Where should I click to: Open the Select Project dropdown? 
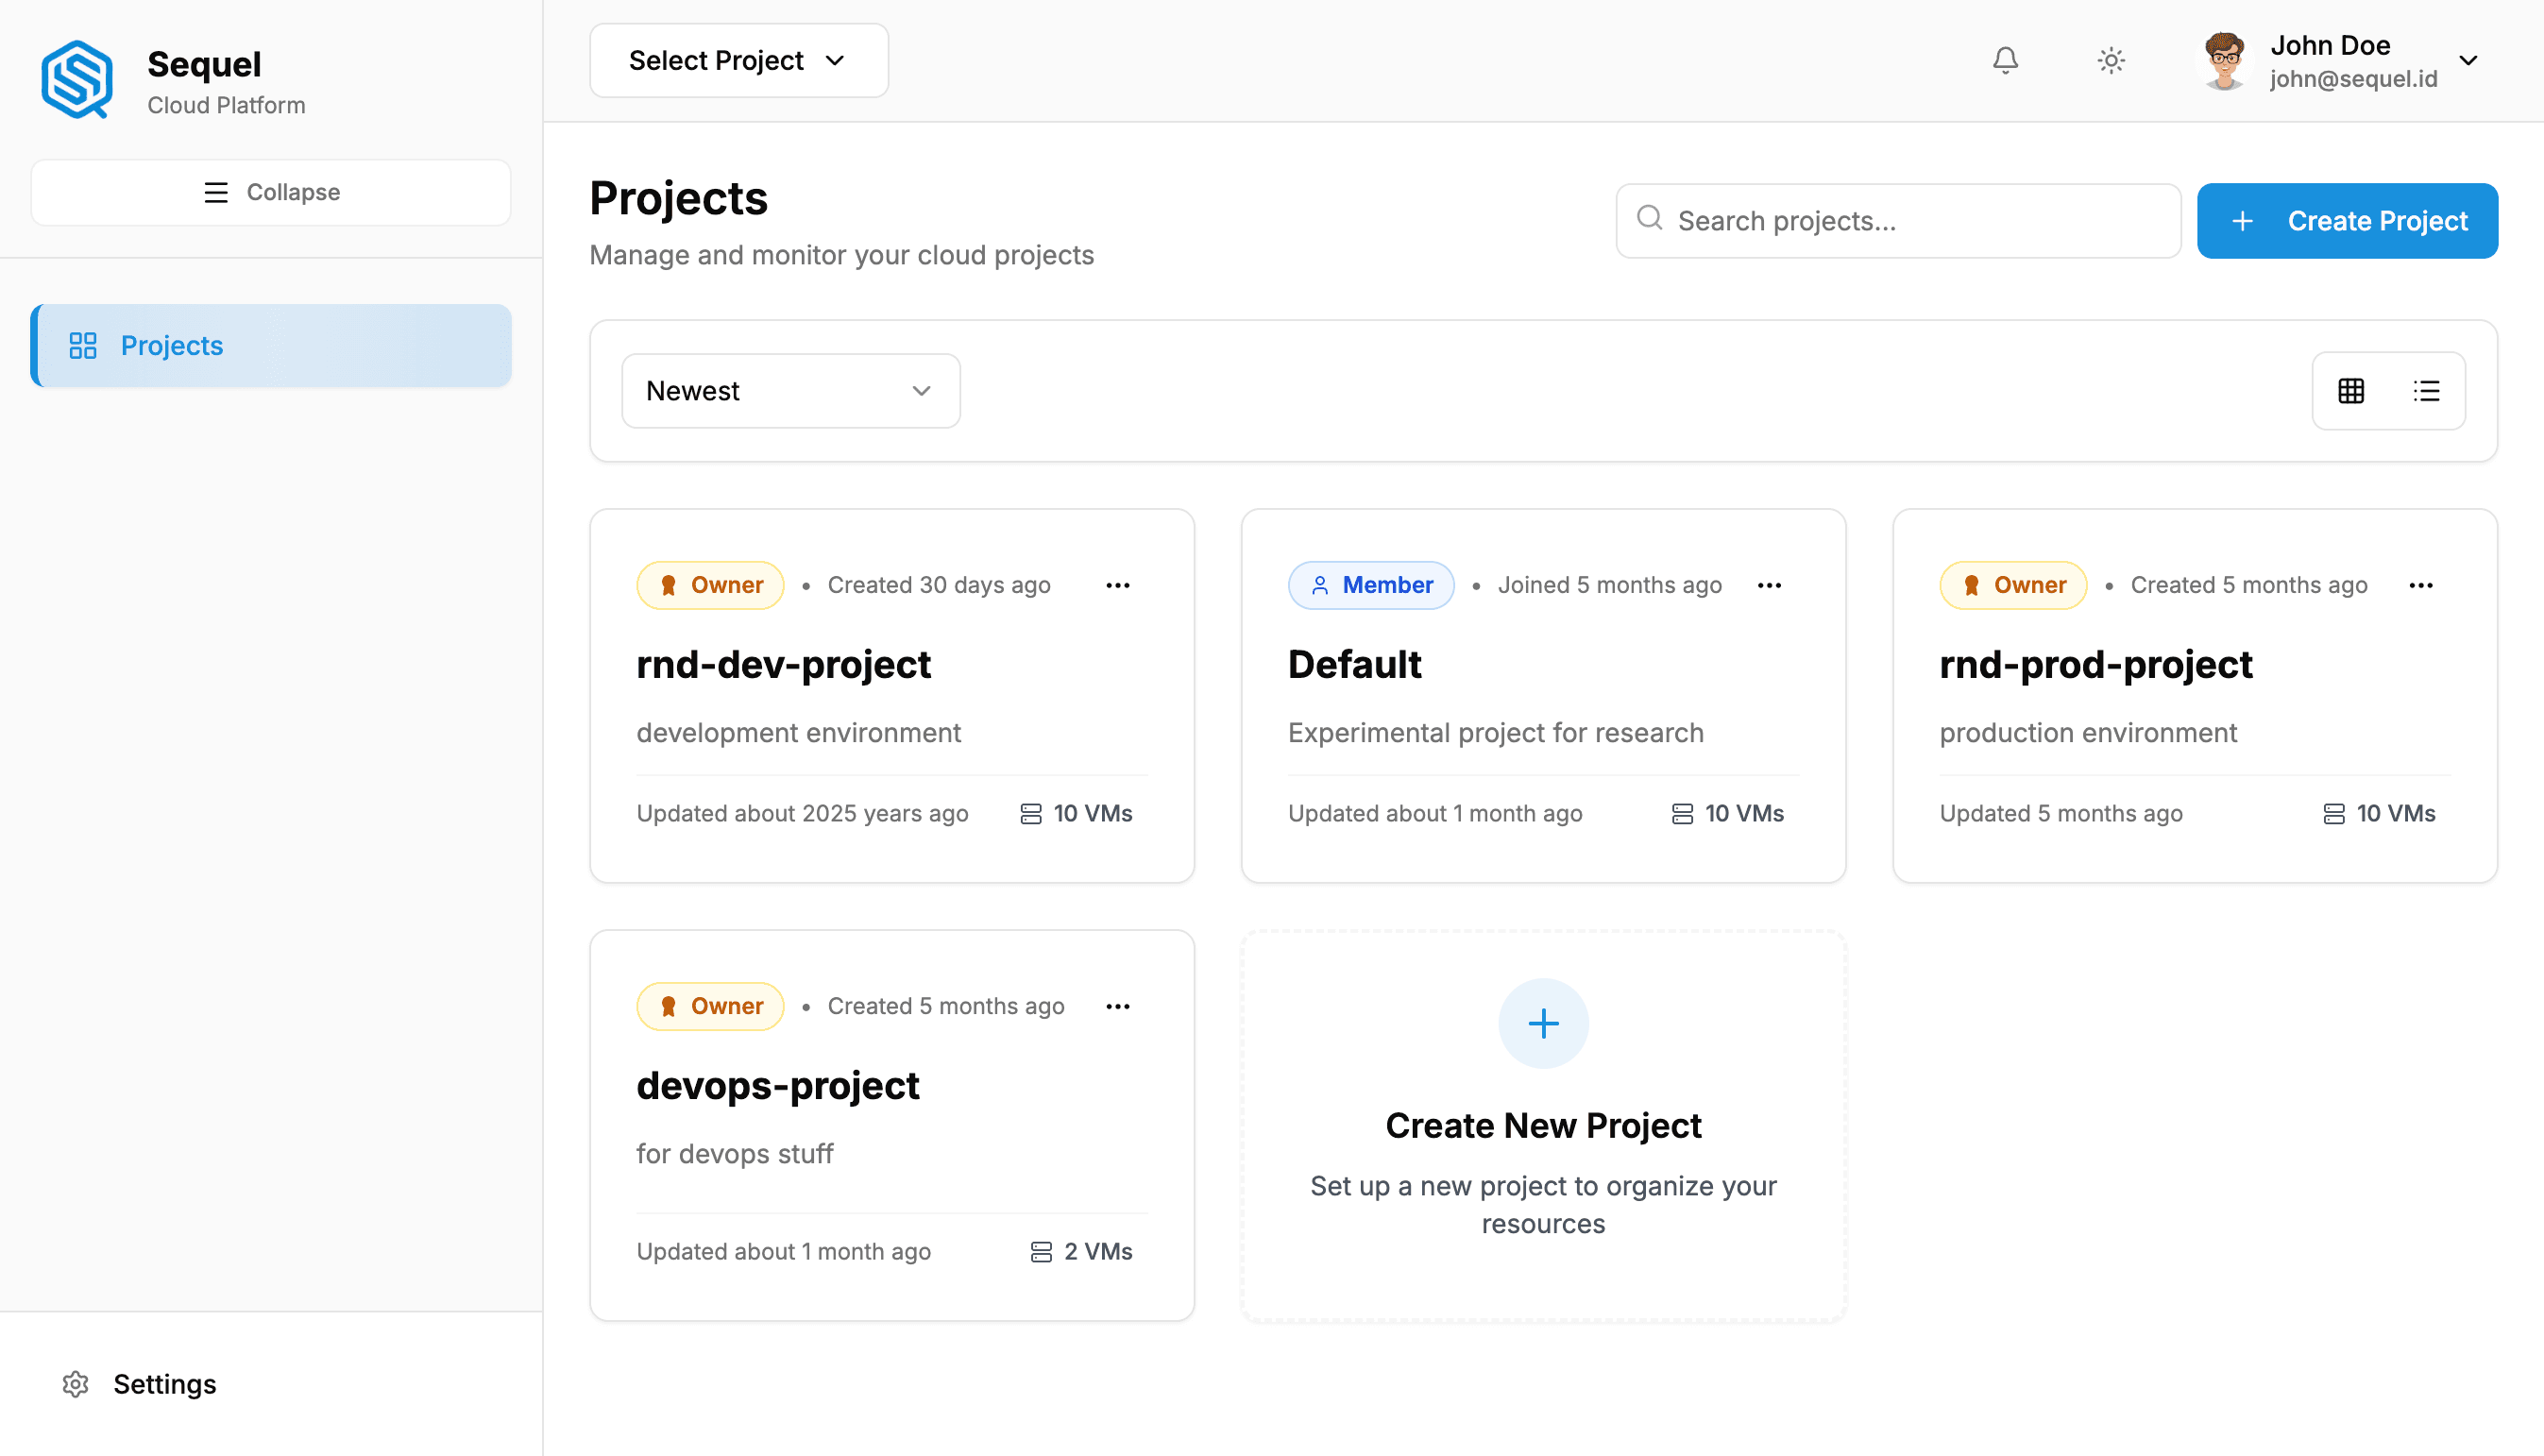(x=737, y=60)
